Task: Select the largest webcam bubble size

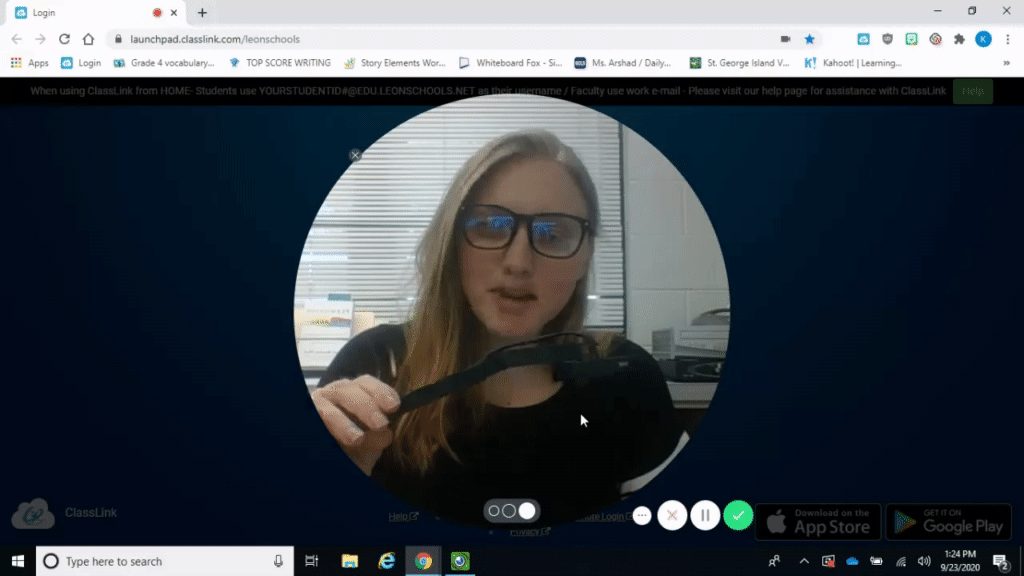Action: pos(527,511)
